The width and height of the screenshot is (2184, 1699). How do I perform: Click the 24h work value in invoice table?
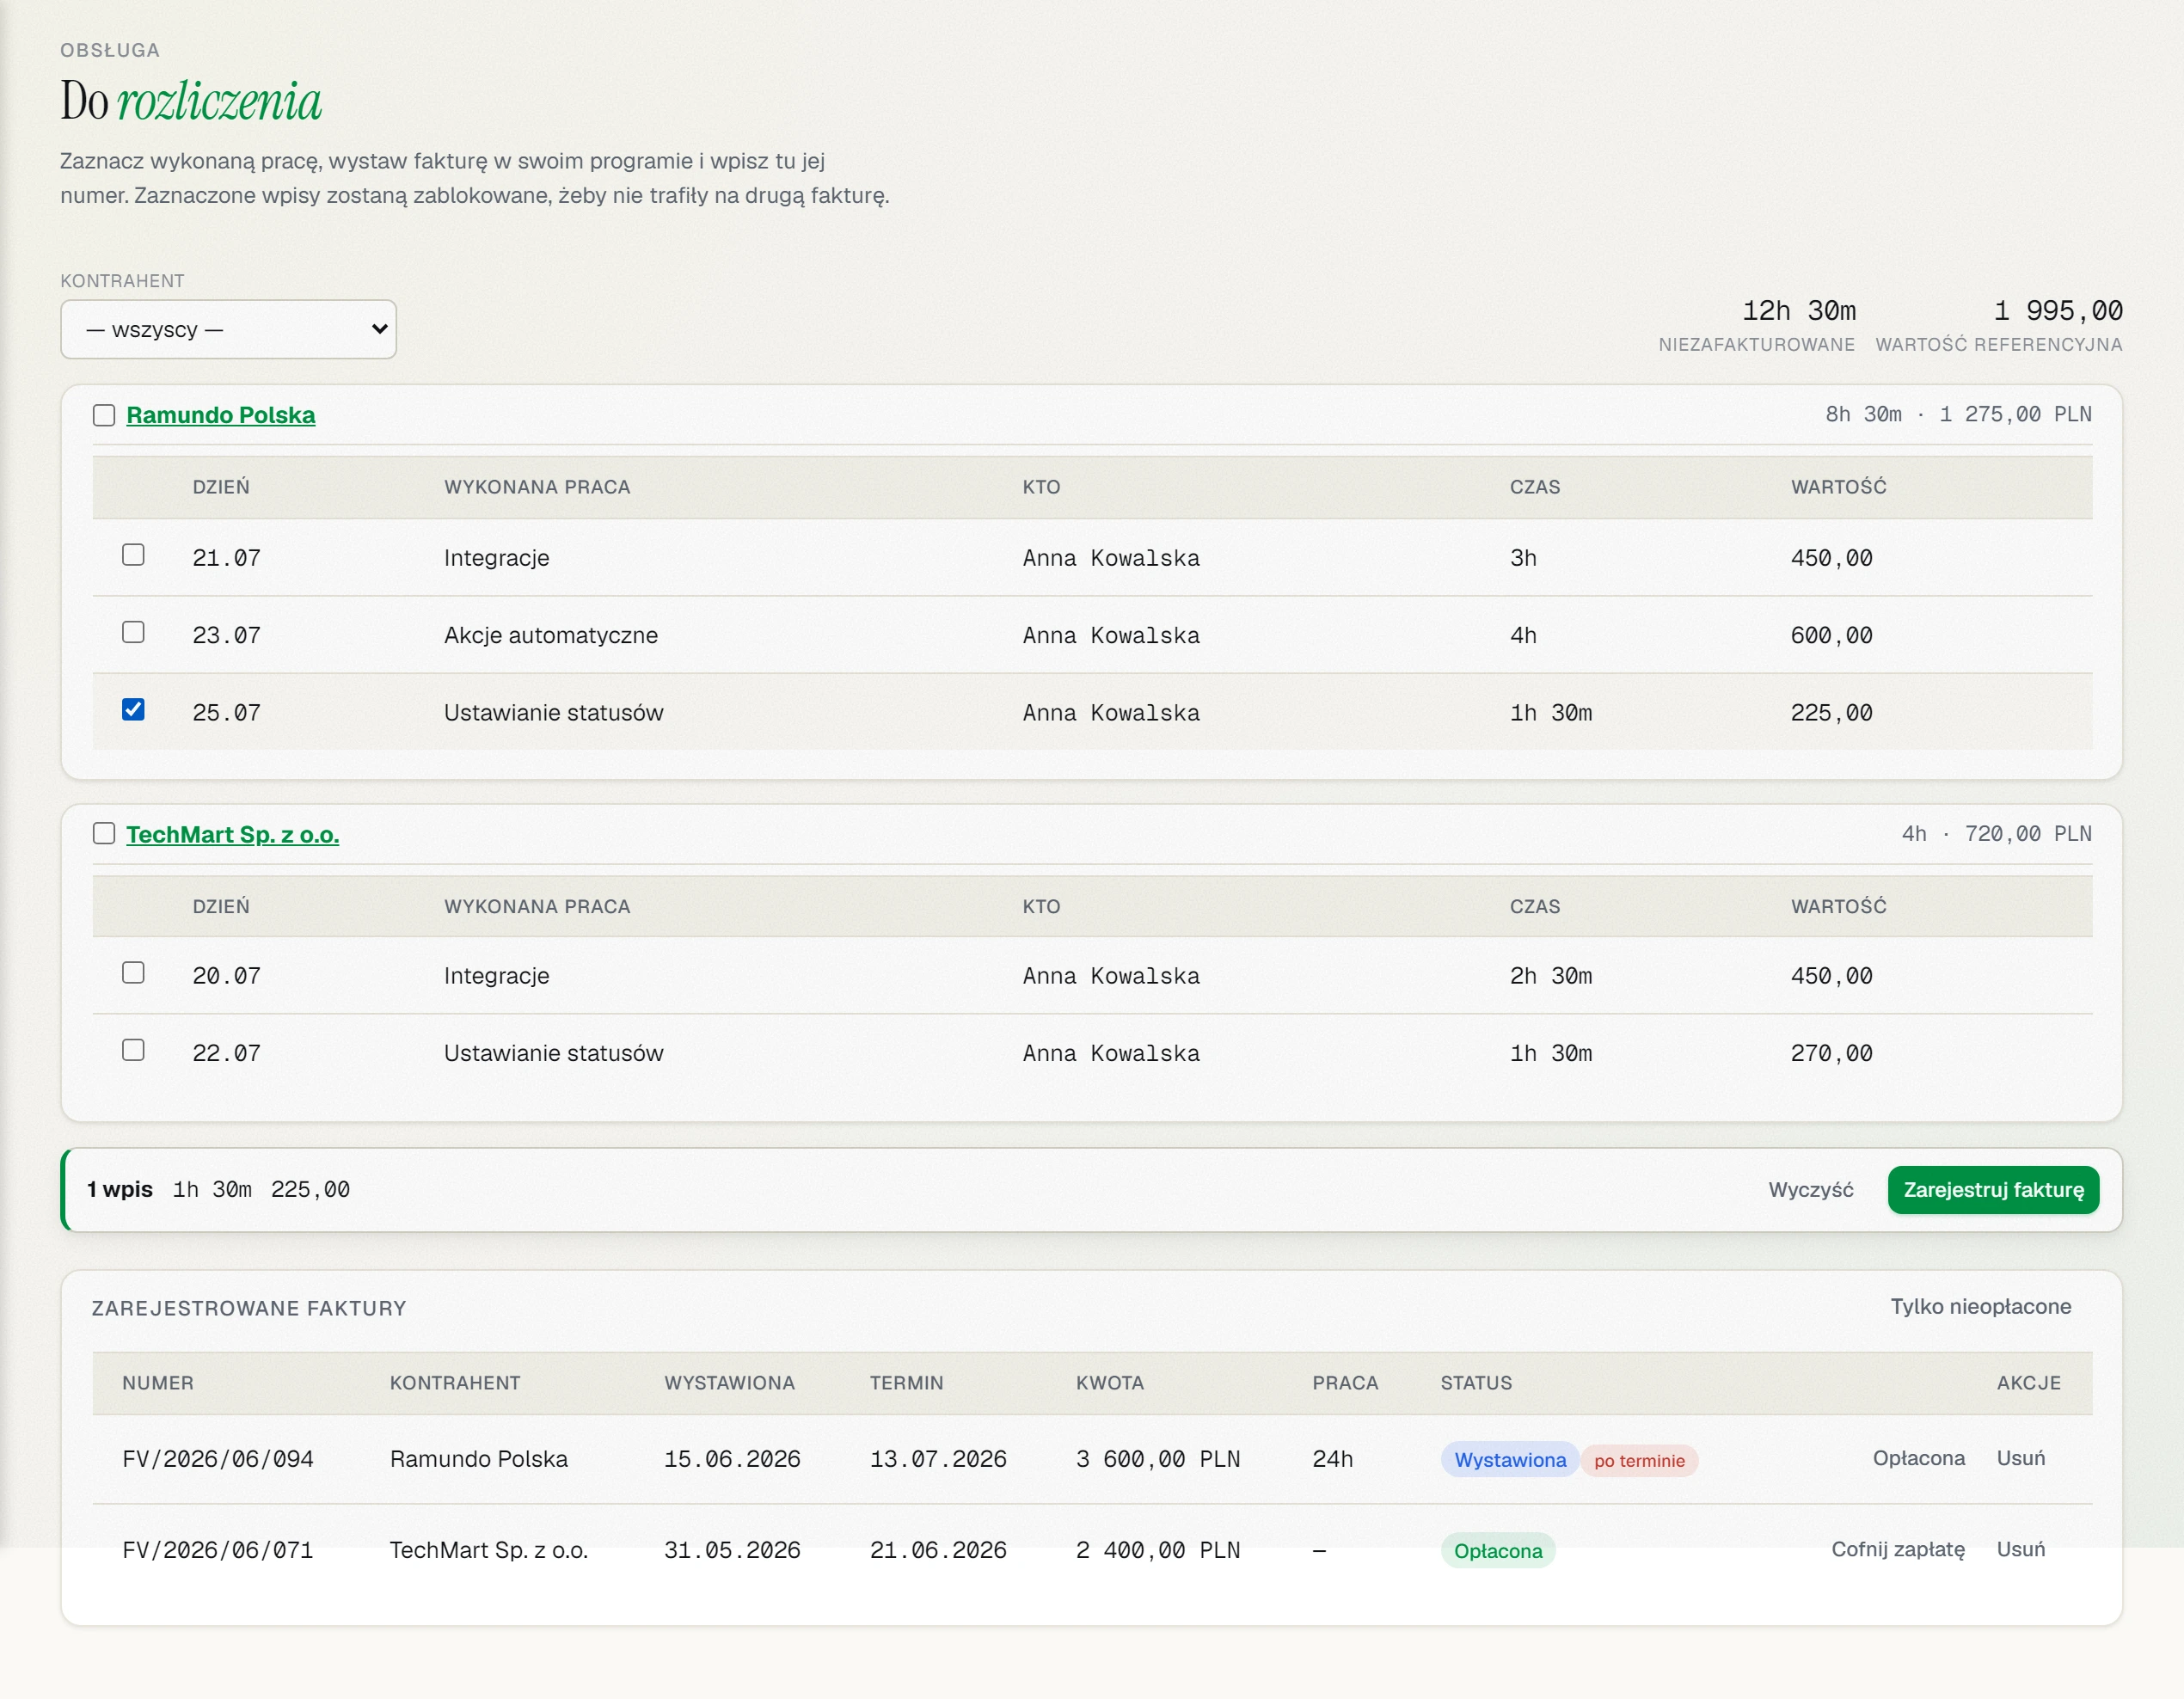click(x=1333, y=1460)
